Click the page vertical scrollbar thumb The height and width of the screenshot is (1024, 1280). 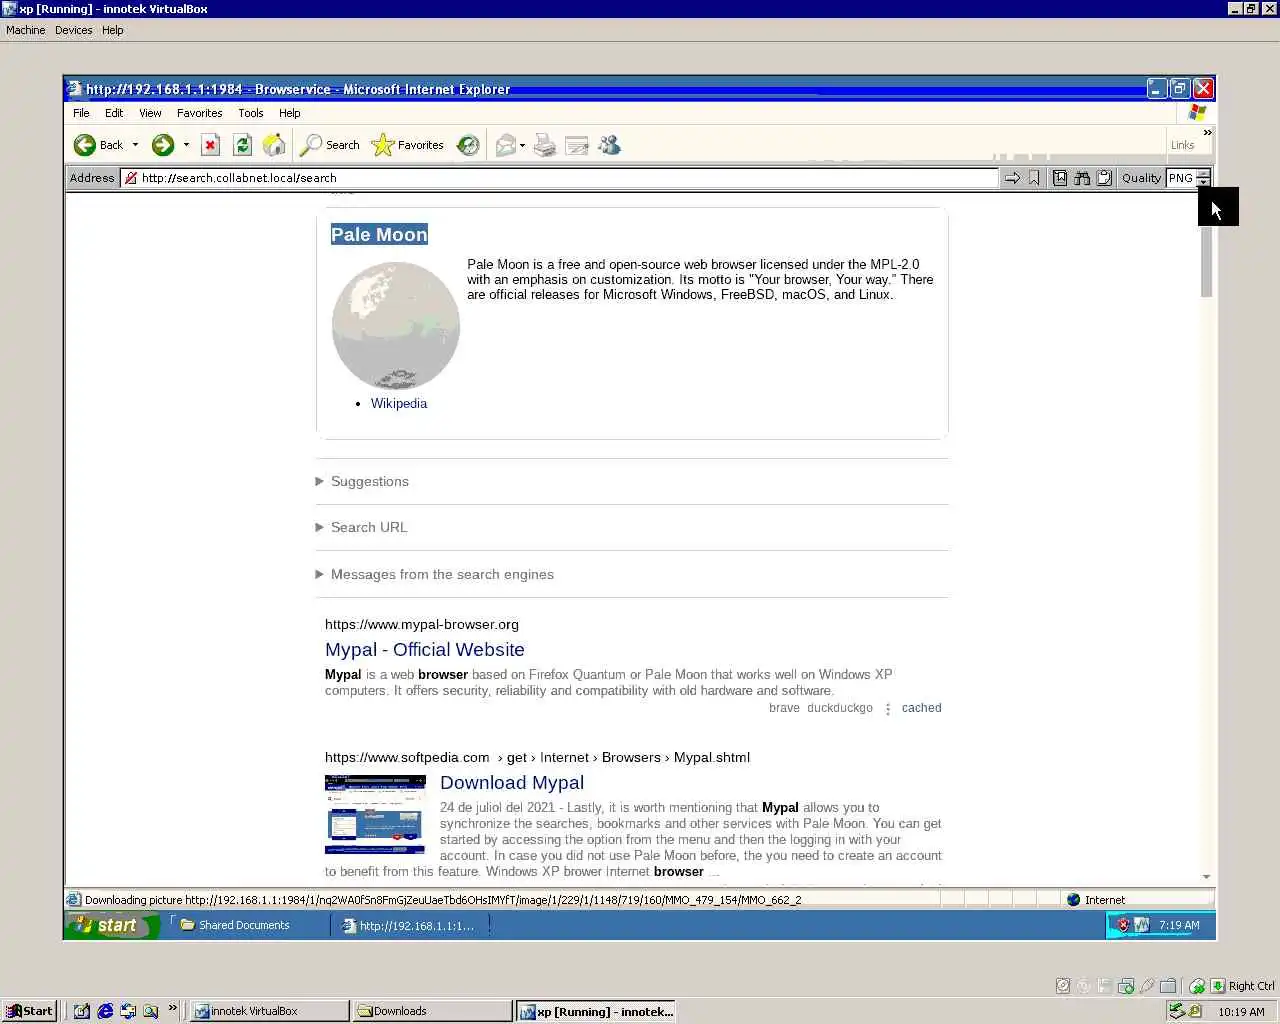[x=1206, y=260]
